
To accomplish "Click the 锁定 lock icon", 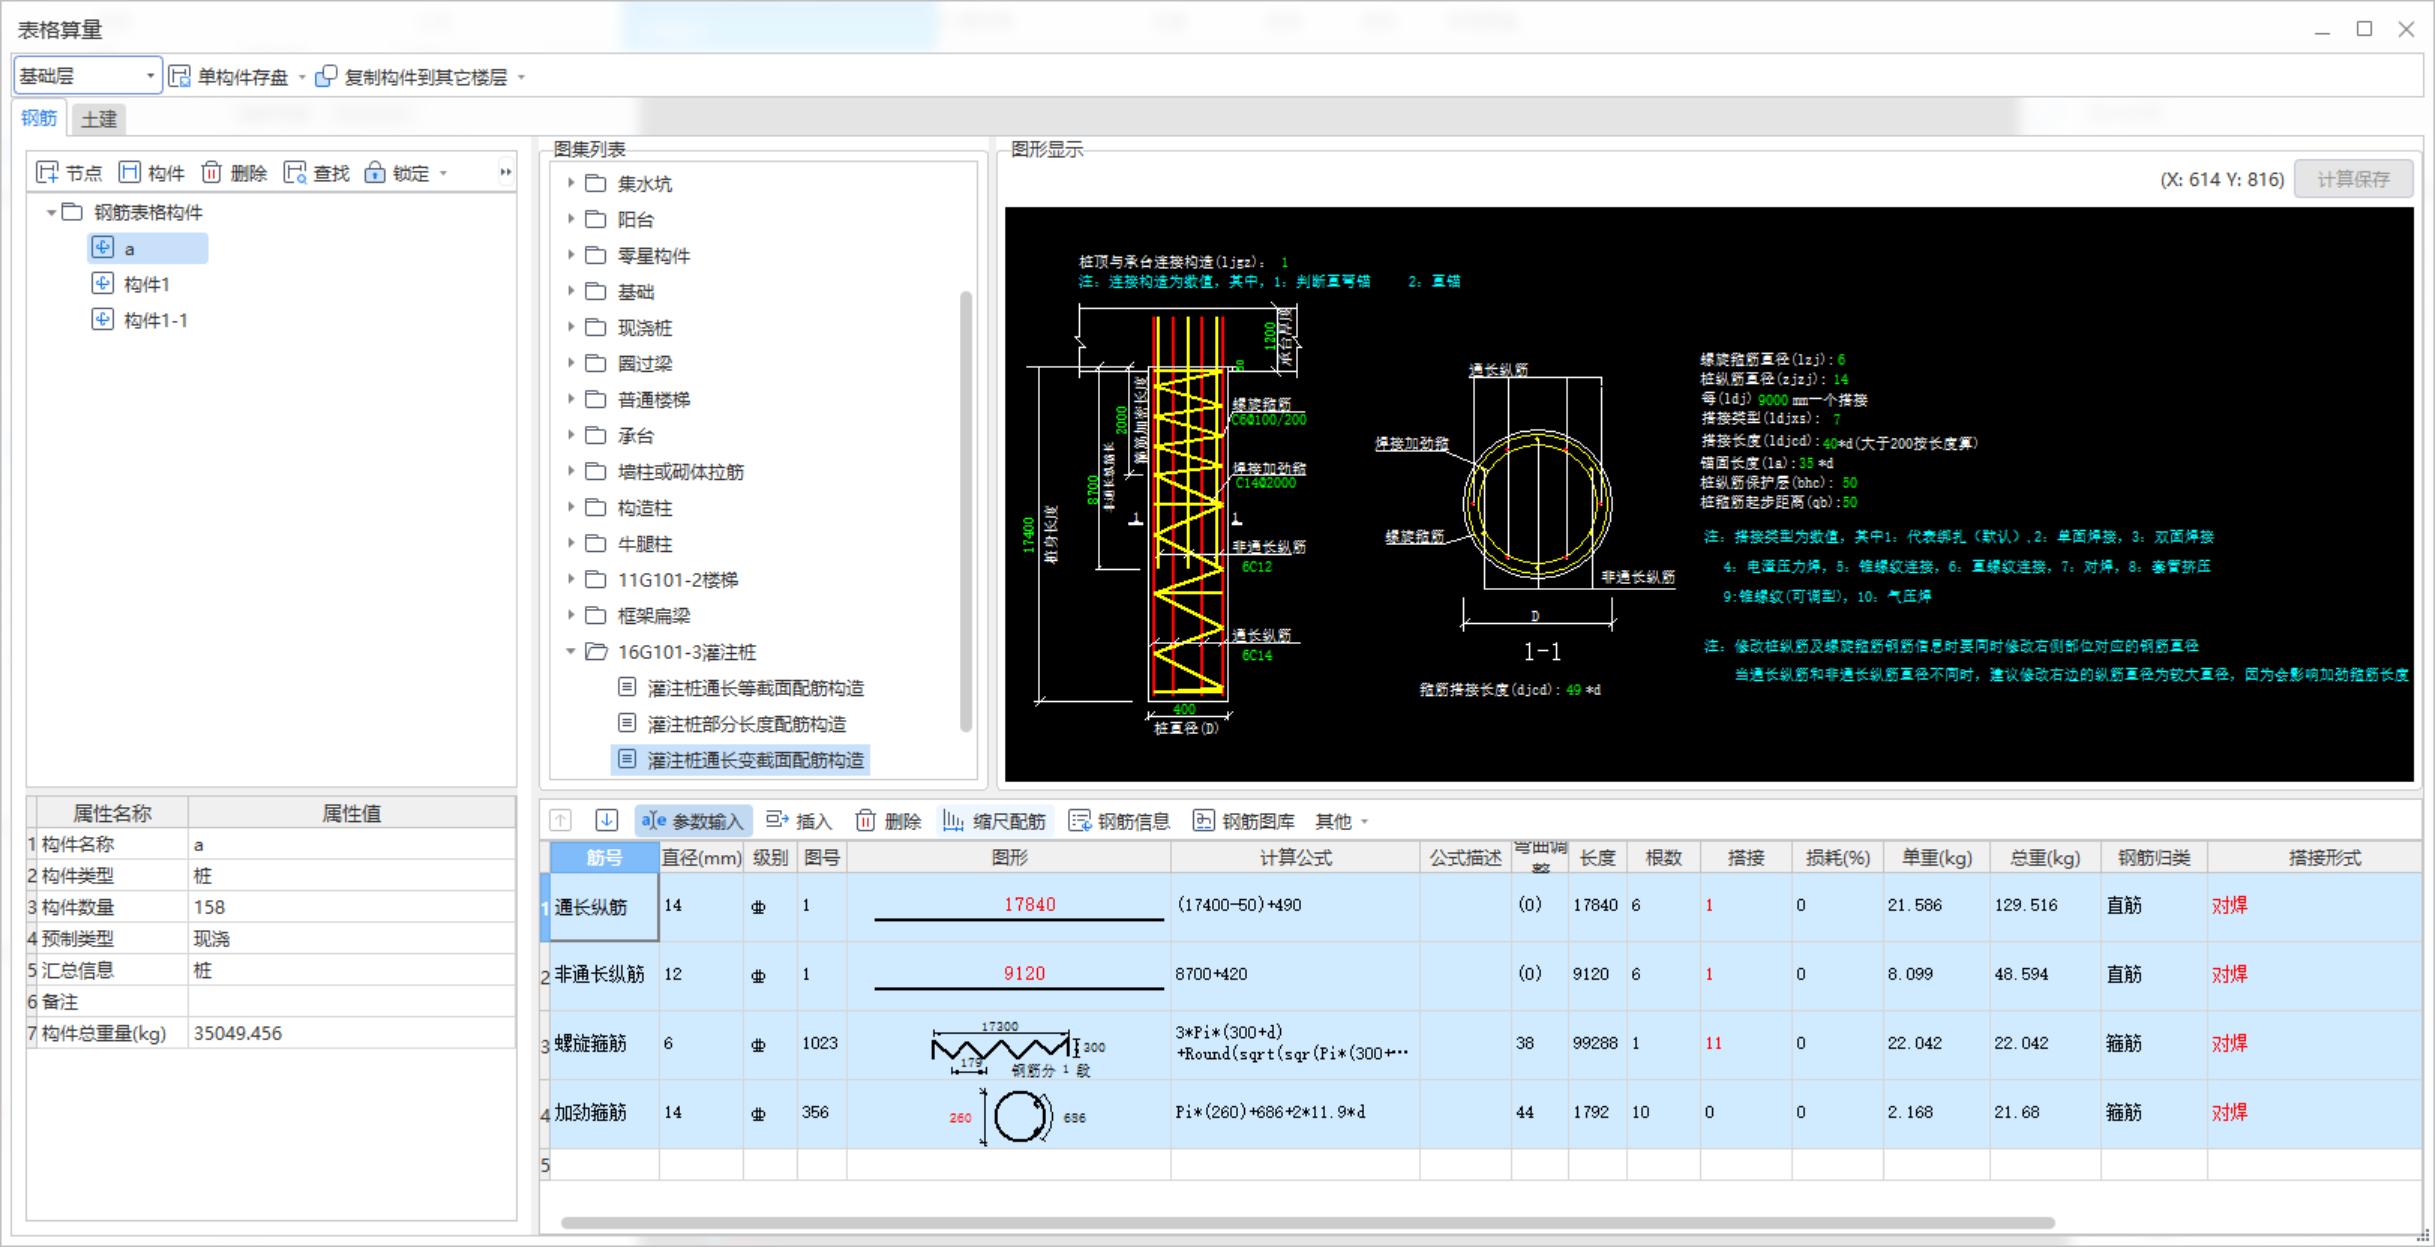I will coord(374,173).
